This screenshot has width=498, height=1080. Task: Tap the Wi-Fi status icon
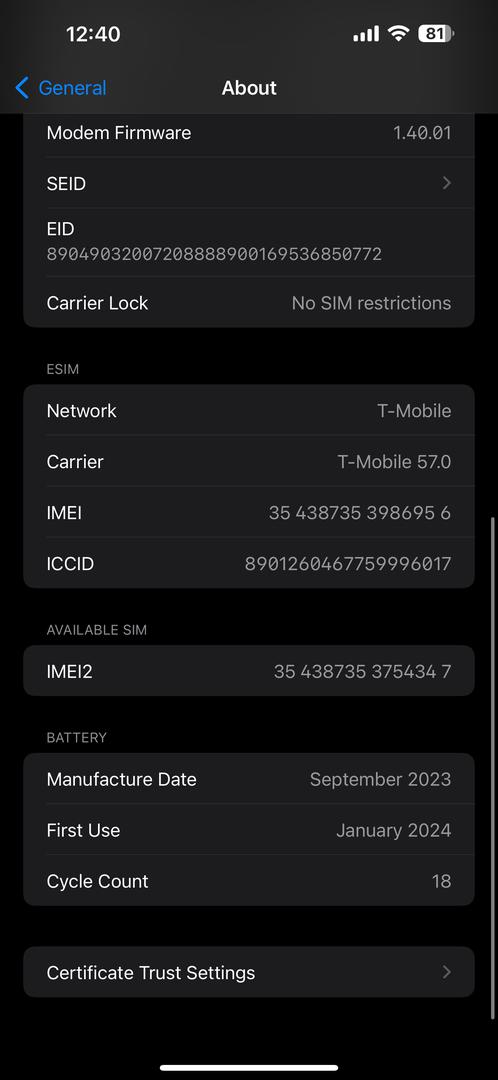[398, 33]
